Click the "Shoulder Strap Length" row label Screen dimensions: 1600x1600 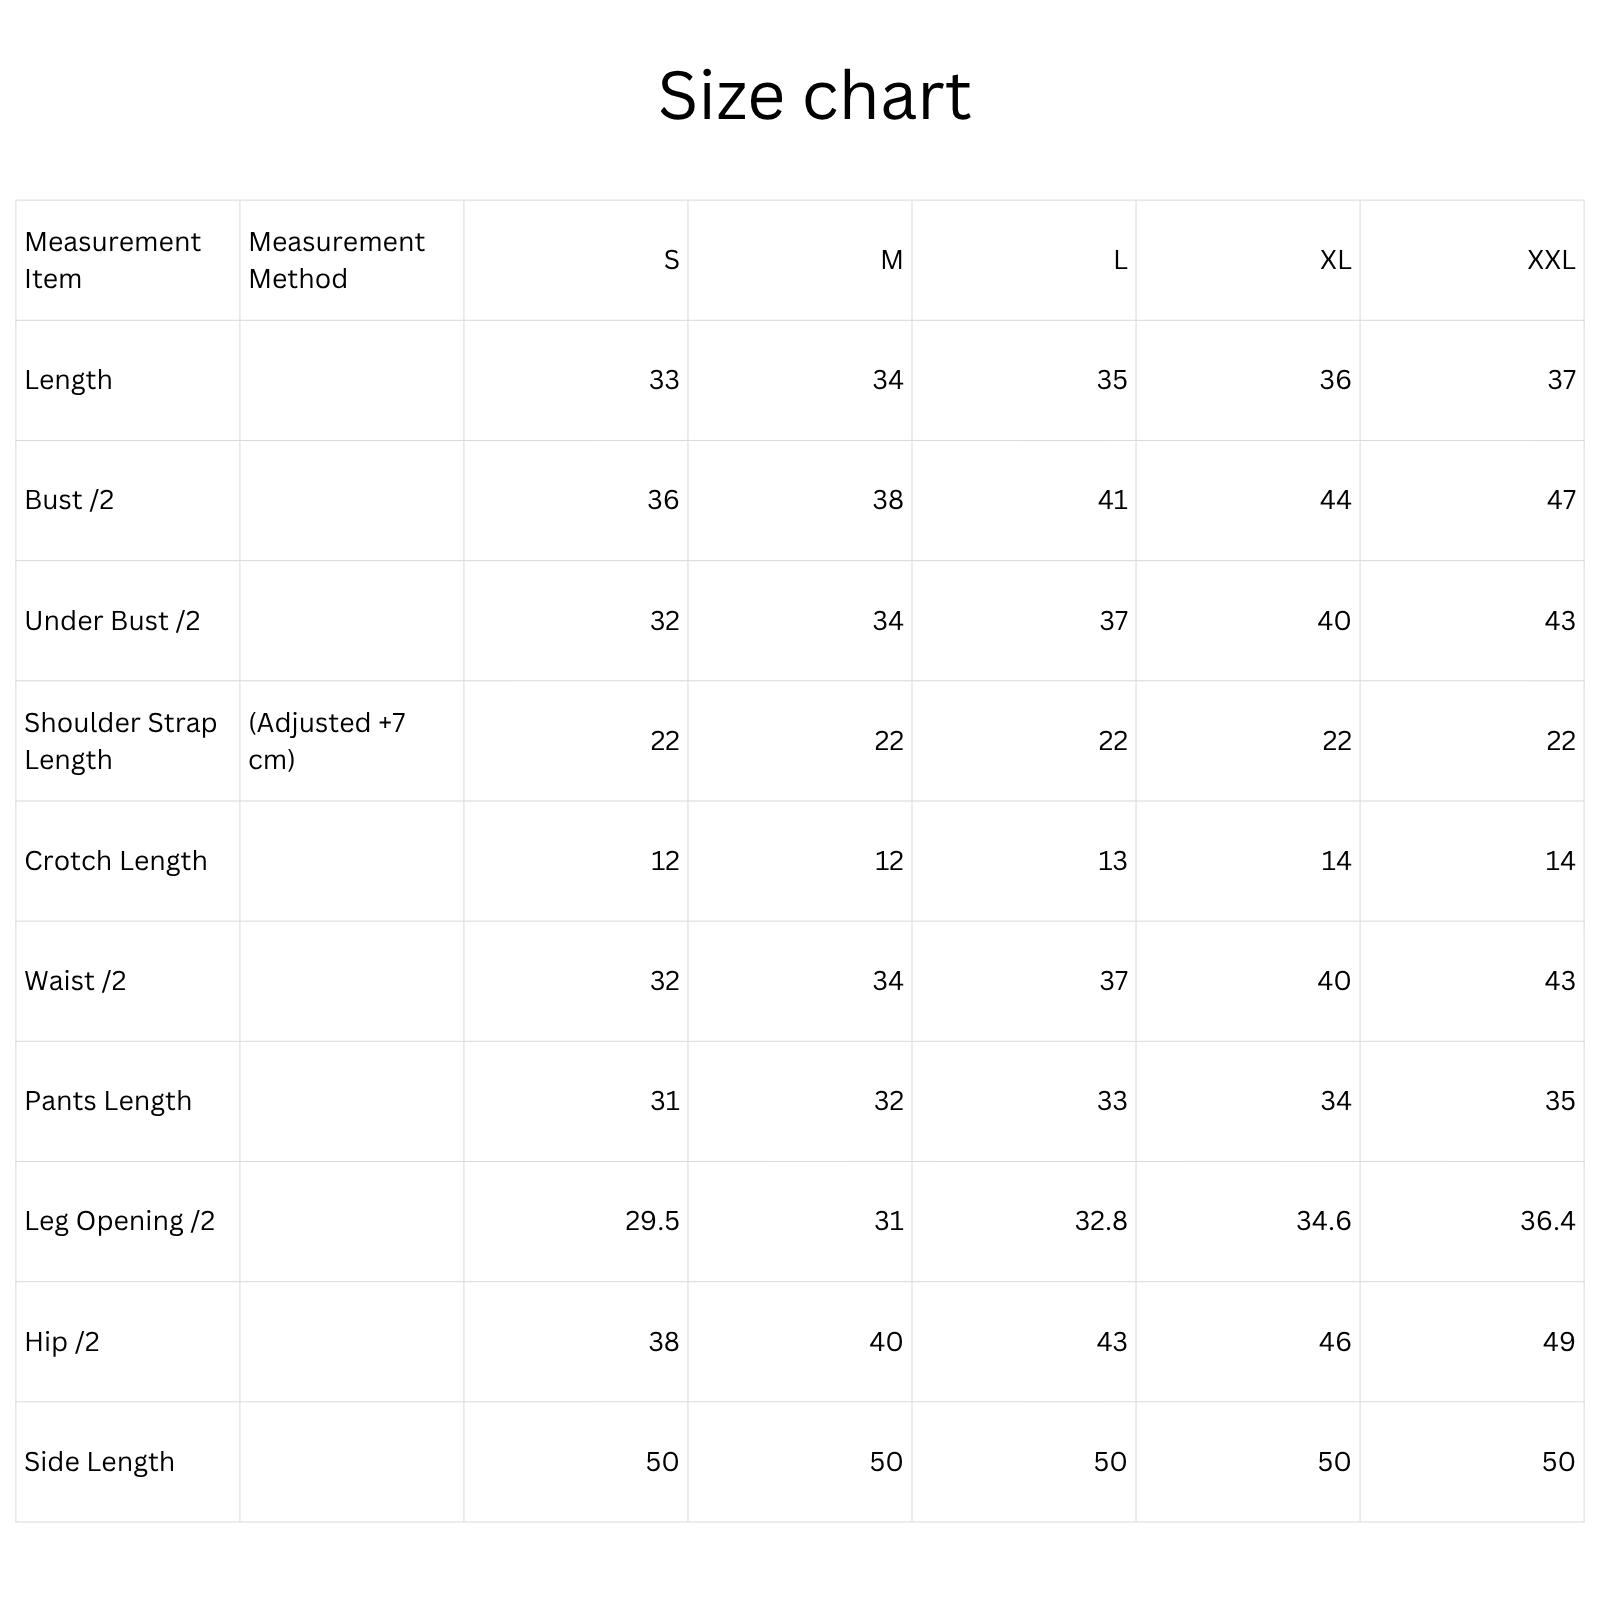120,741
